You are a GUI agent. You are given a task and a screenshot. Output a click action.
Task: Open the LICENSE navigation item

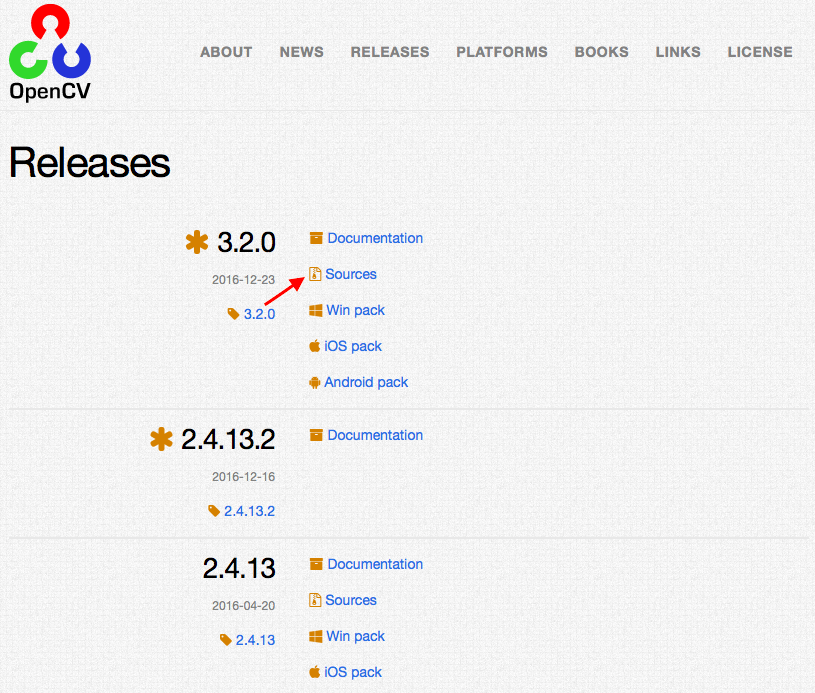760,52
